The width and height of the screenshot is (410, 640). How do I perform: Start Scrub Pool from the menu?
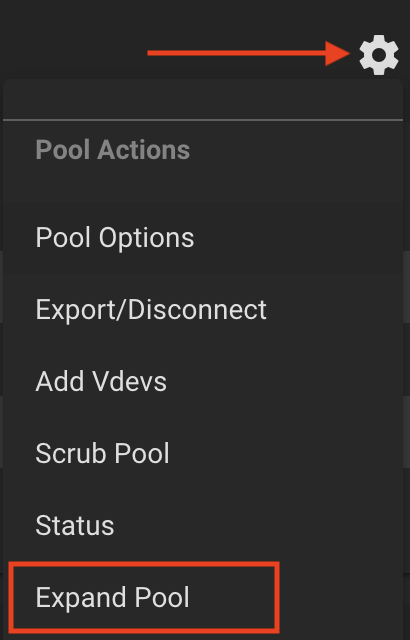[203, 453]
